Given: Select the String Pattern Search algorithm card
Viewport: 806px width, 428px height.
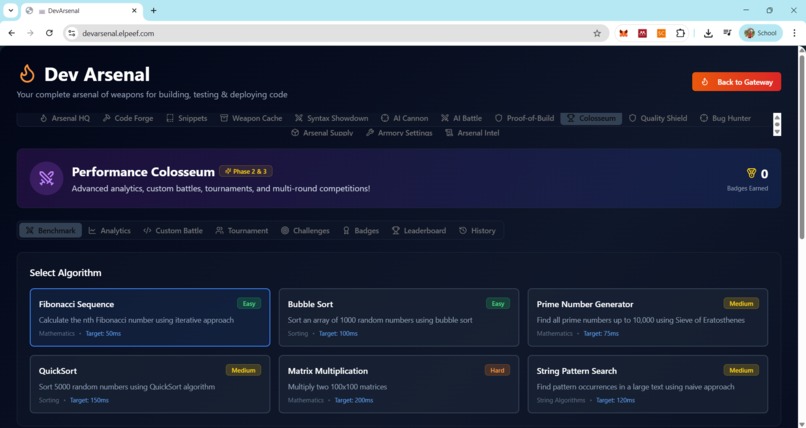Looking at the screenshot, I should pyautogui.click(x=648, y=384).
